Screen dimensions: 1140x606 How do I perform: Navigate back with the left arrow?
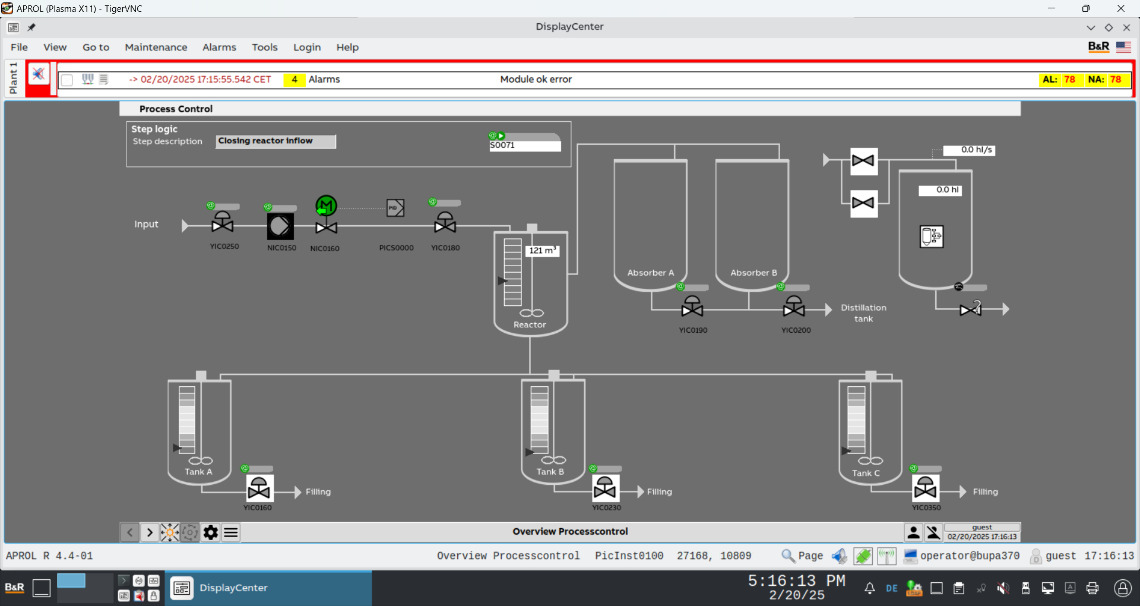pos(130,532)
